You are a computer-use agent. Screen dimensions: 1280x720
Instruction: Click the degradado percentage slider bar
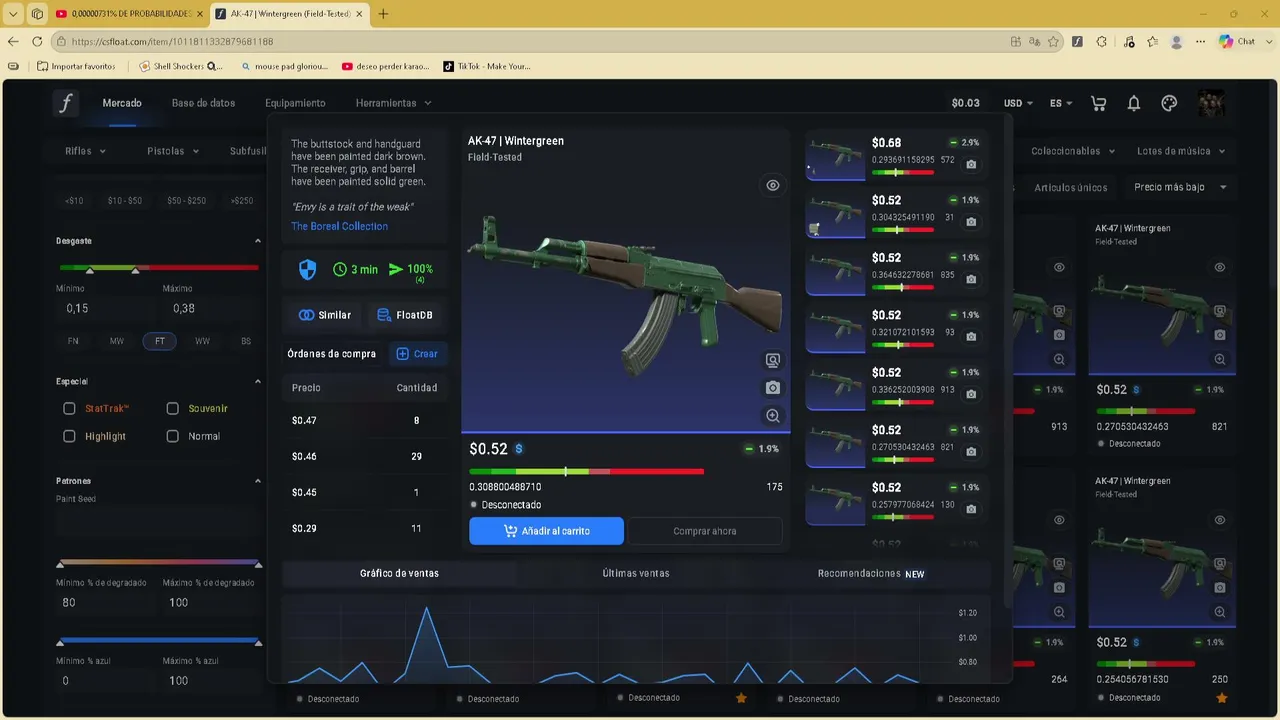coord(159,562)
